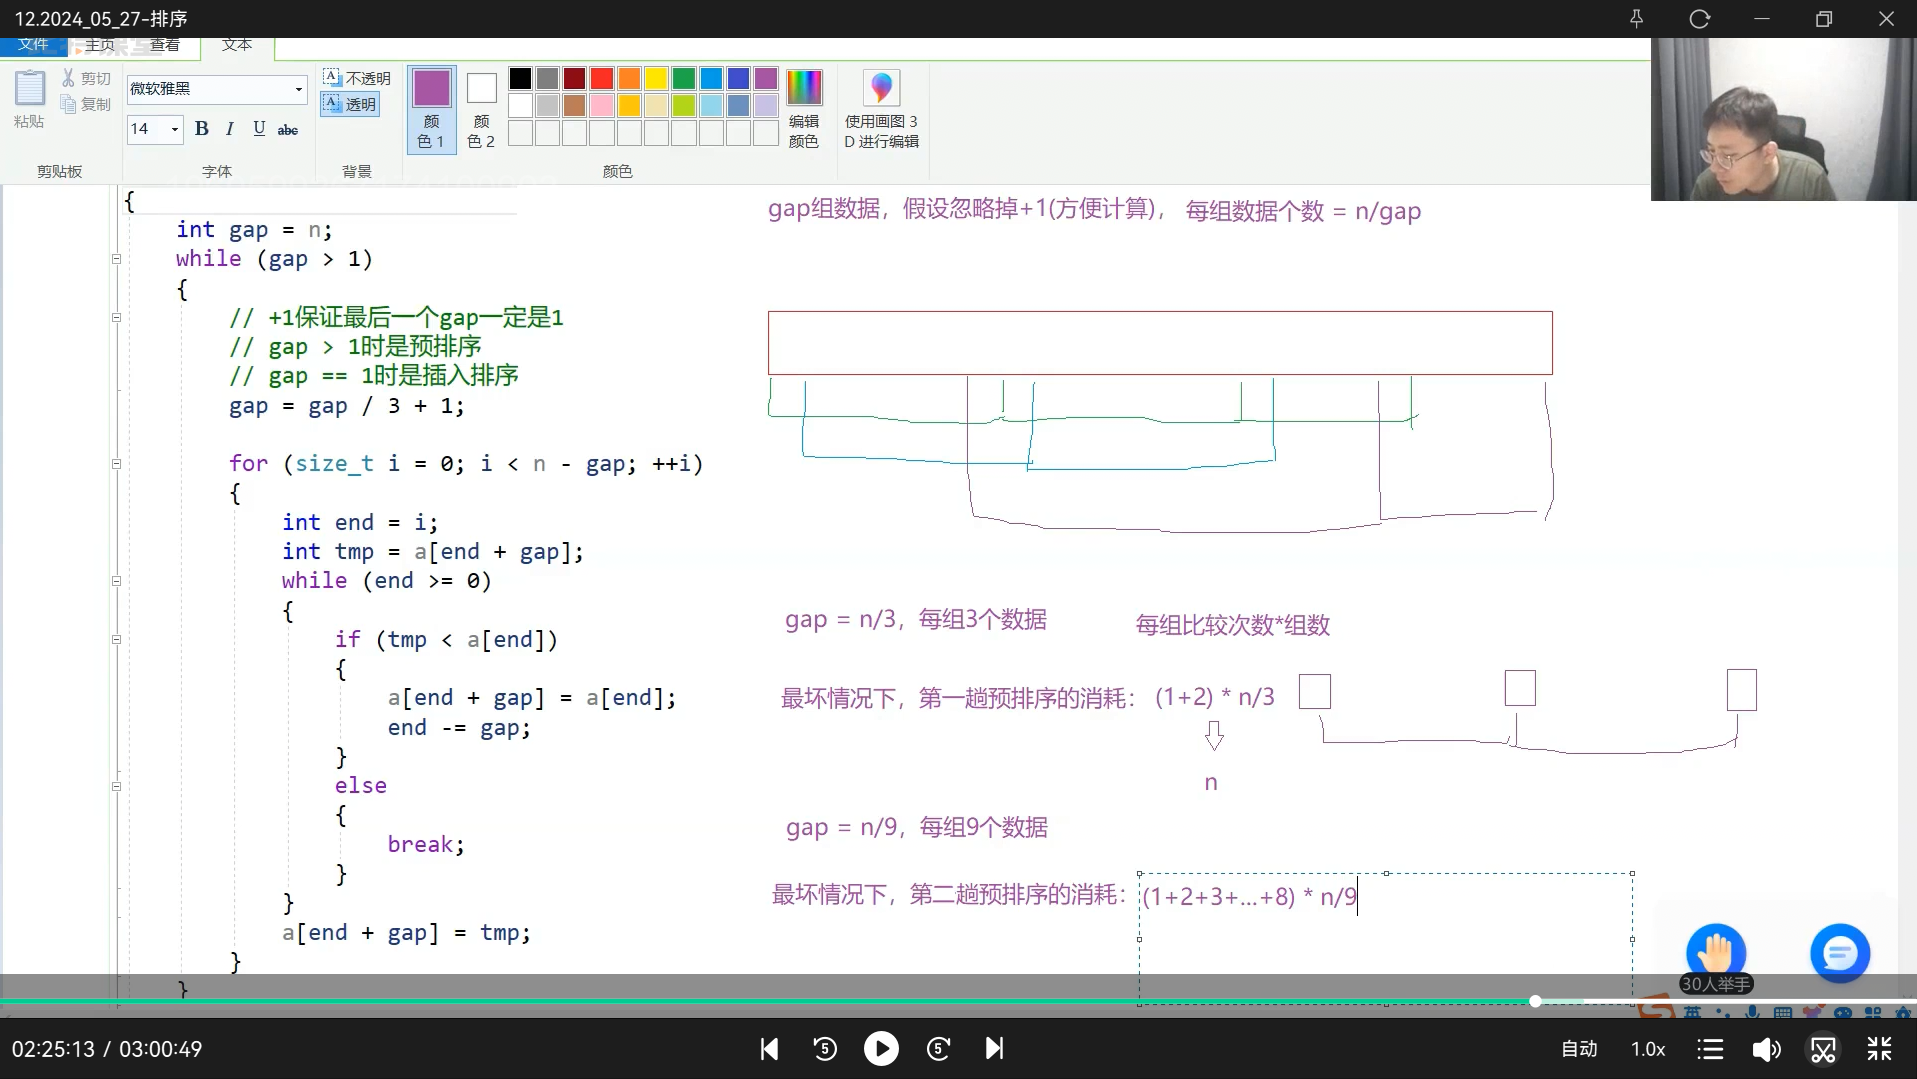
Task: Change quality setting 自动
Action: coord(1579,1049)
